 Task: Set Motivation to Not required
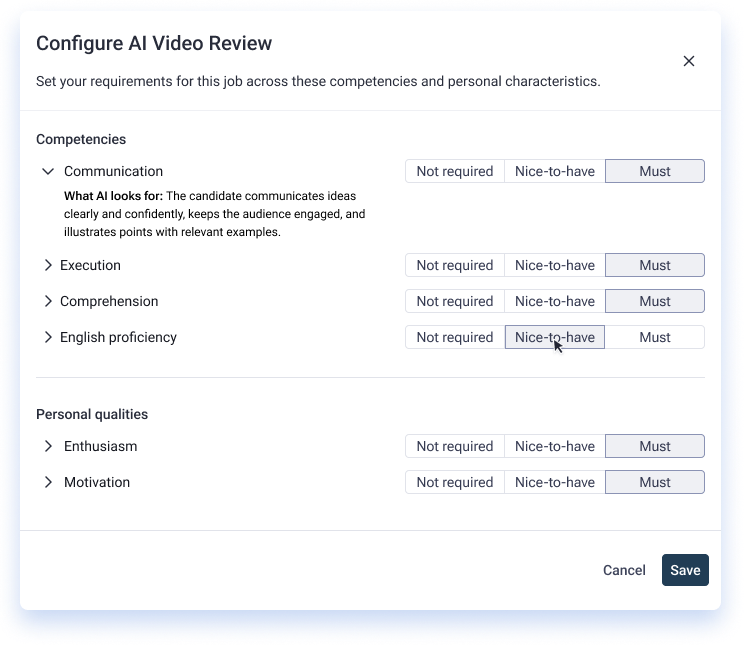[x=455, y=482]
